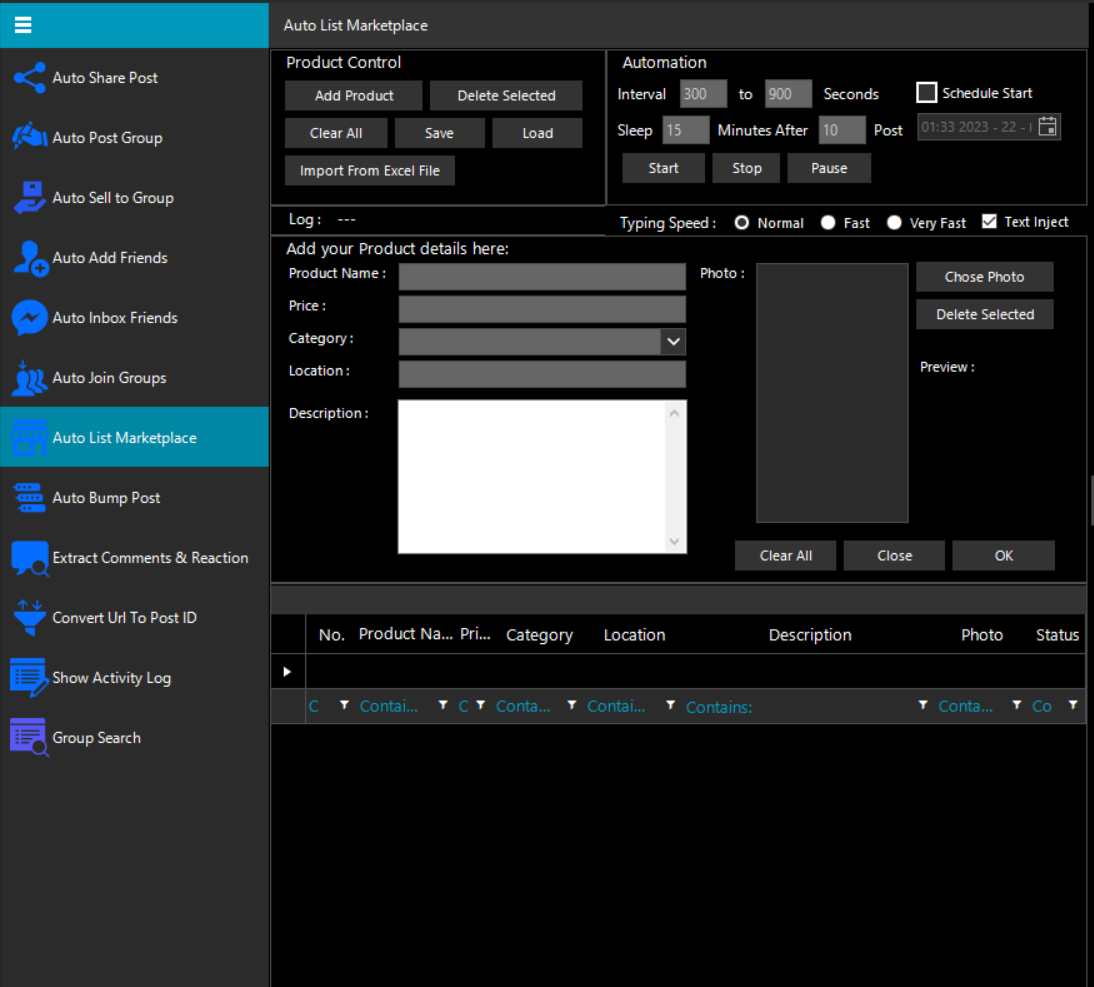Image resolution: width=1094 pixels, height=987 pixels.
Task: Click the Photo column filter funnel
Action: 1017,705
